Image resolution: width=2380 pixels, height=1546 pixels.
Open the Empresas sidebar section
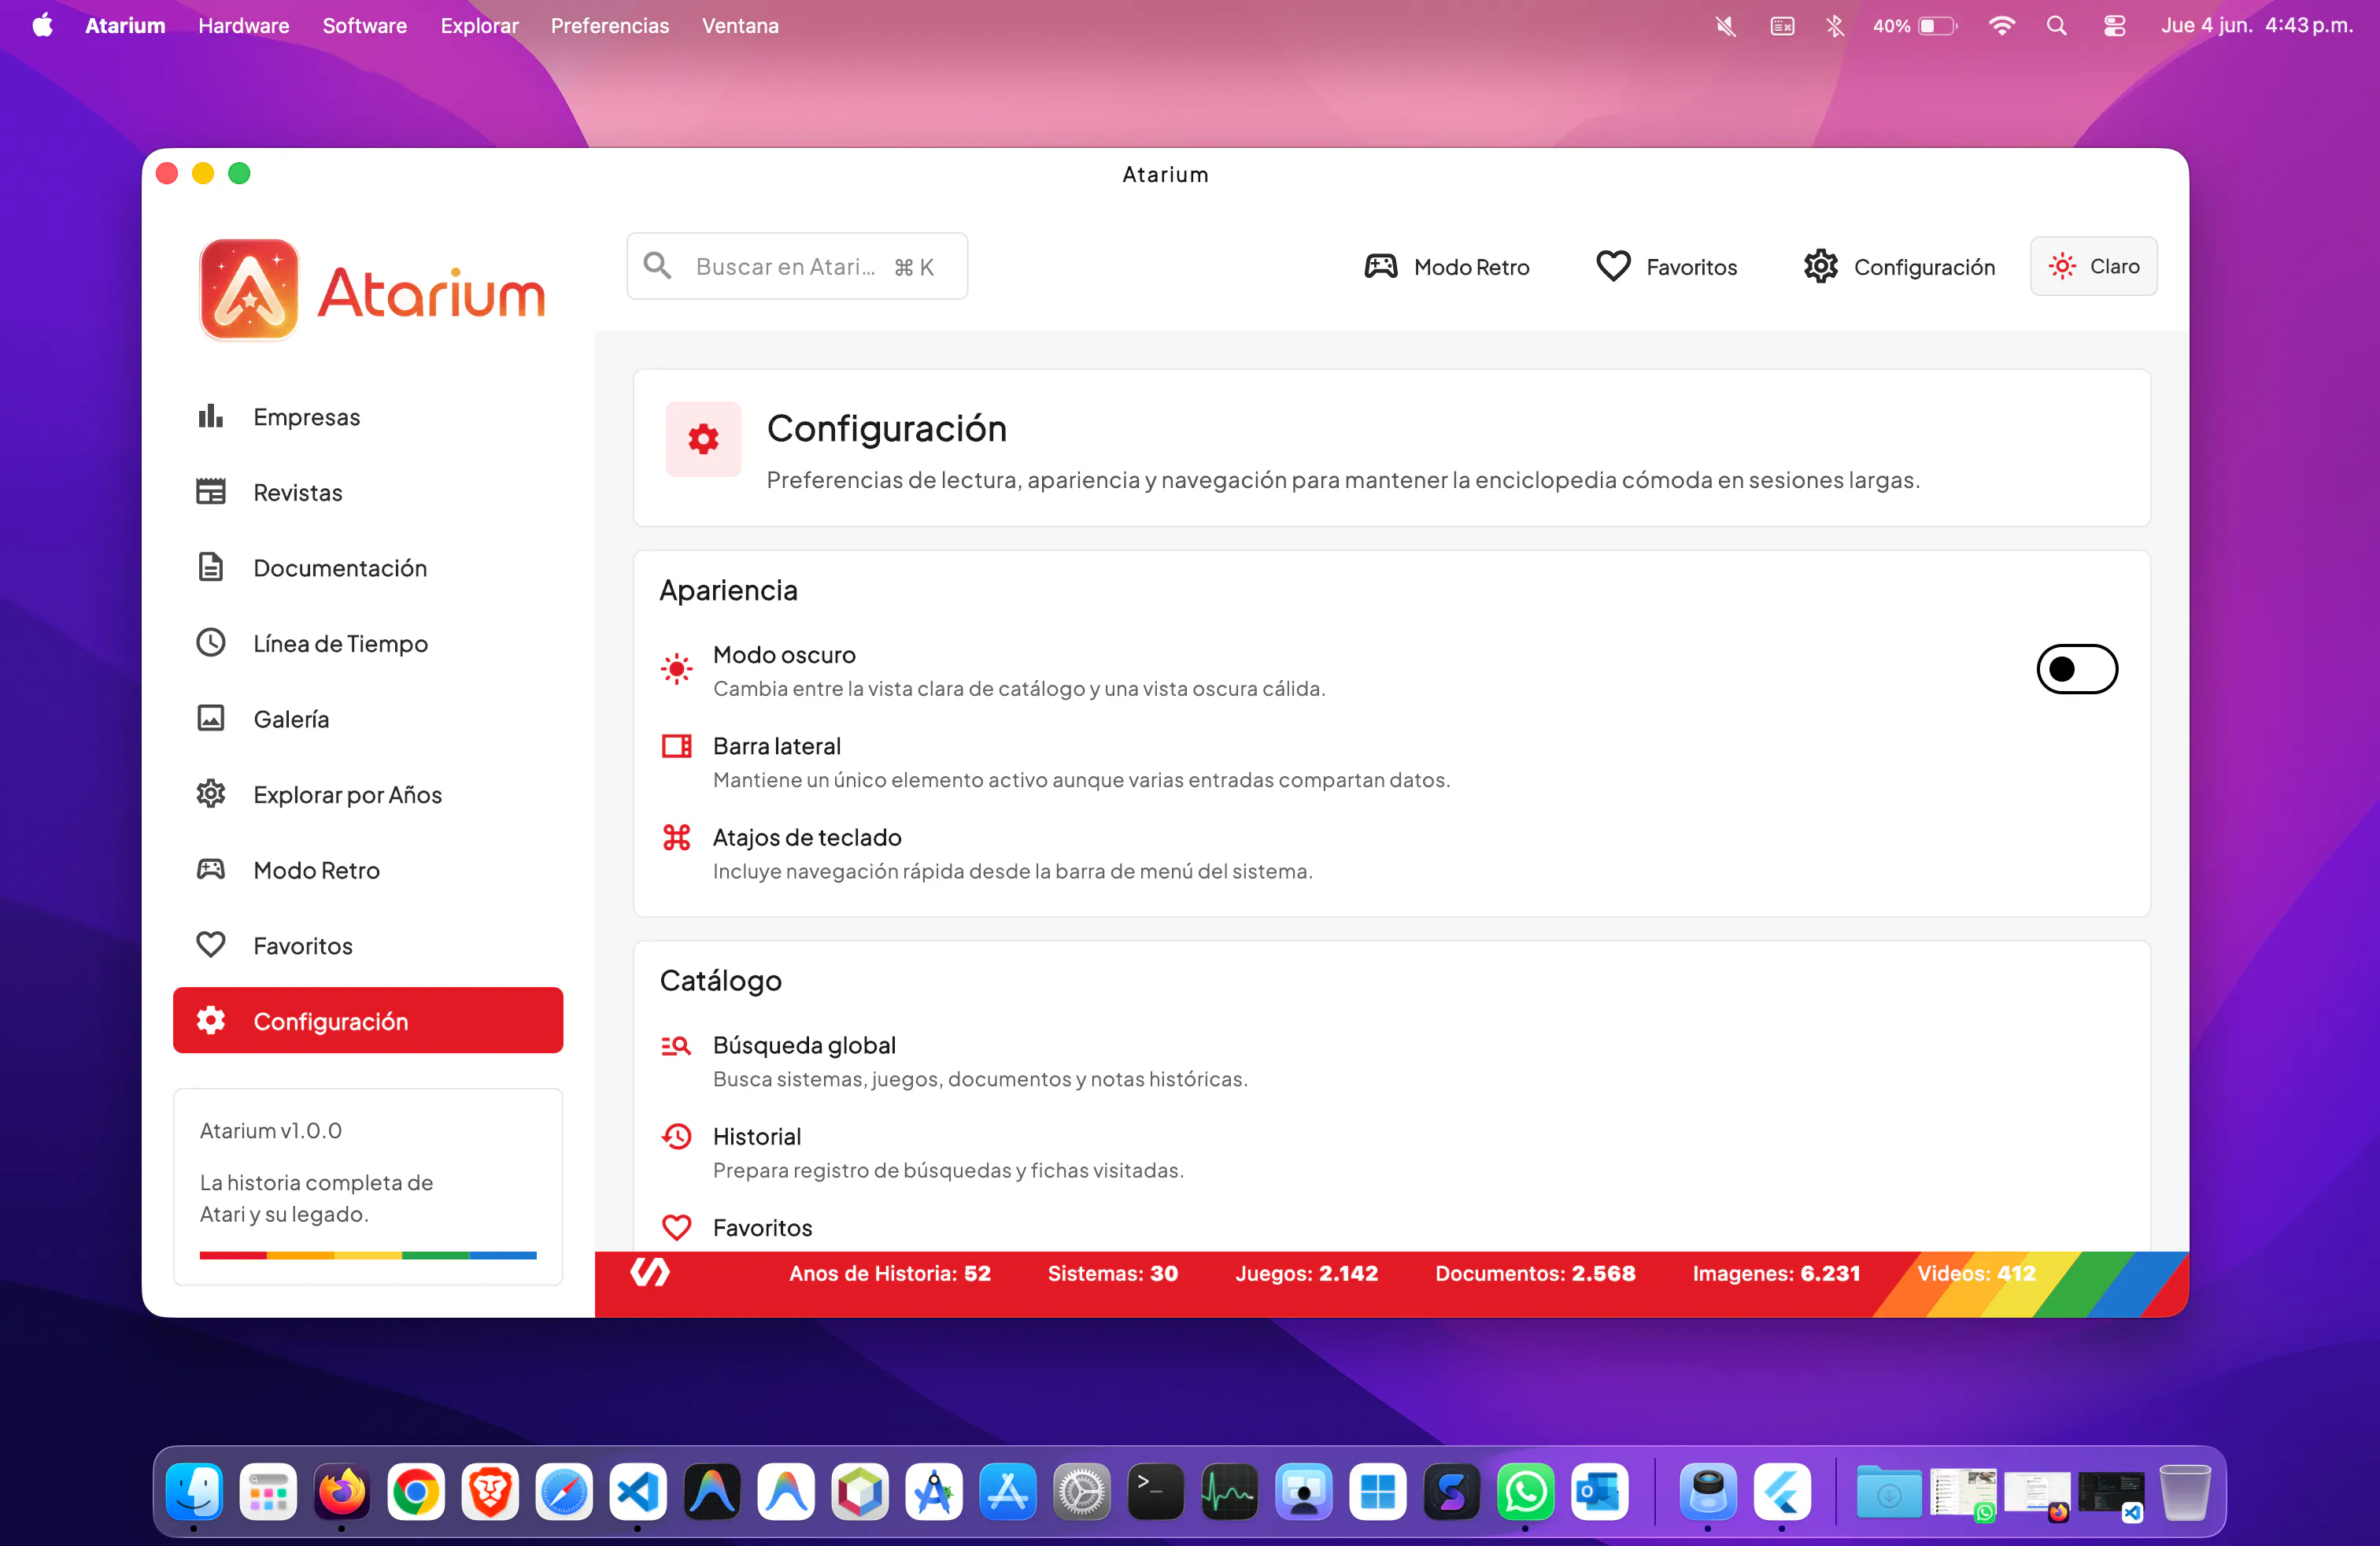tap(368, 417)
